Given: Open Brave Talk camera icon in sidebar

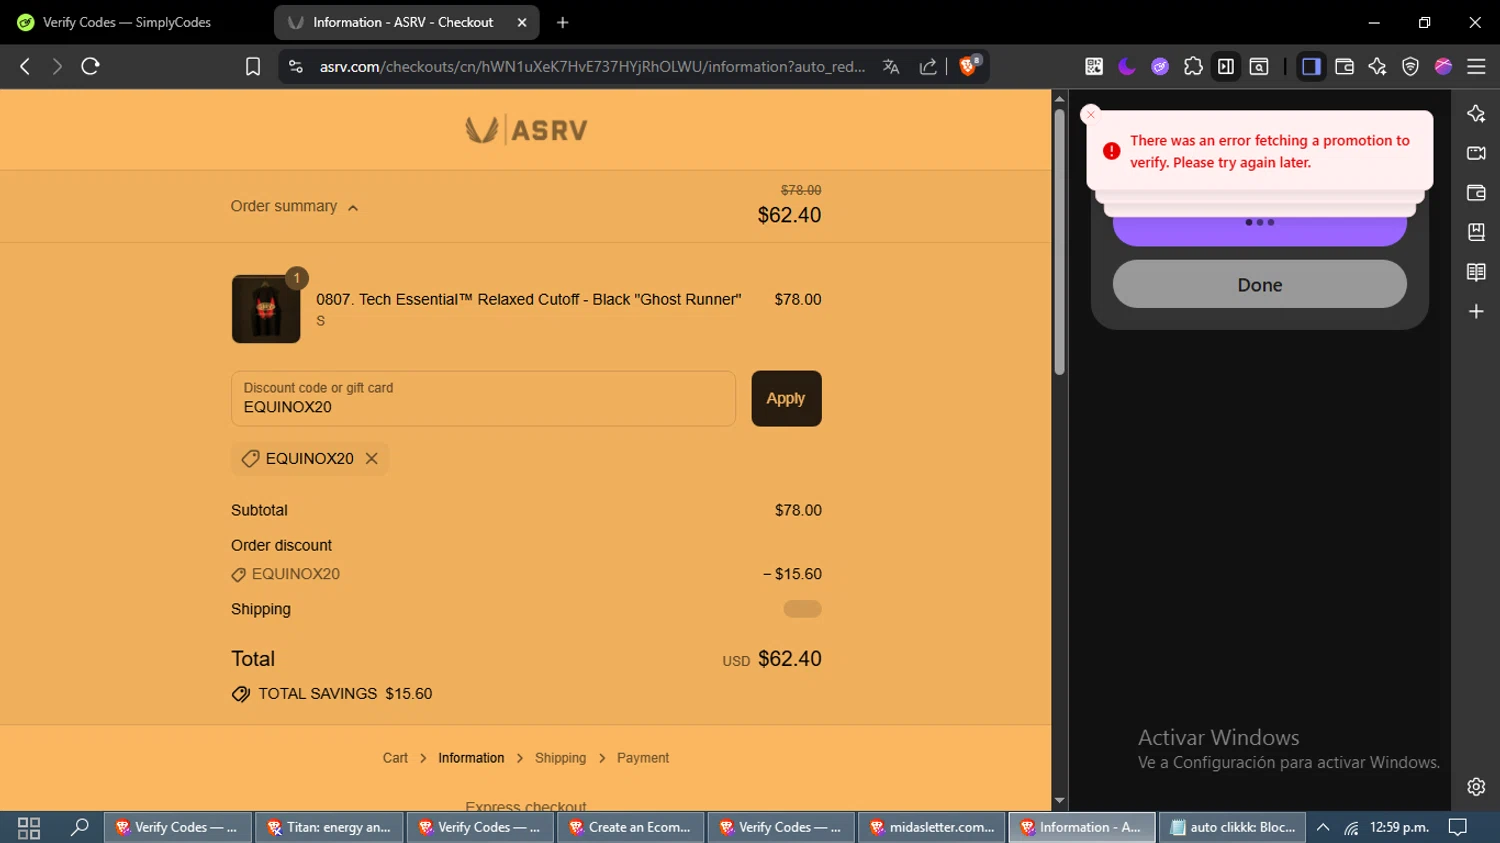Looking at the screenshot, I should [x=1476, y=153].
